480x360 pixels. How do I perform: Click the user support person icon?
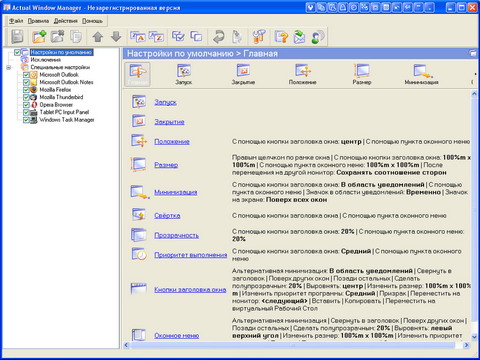[318, 36]
